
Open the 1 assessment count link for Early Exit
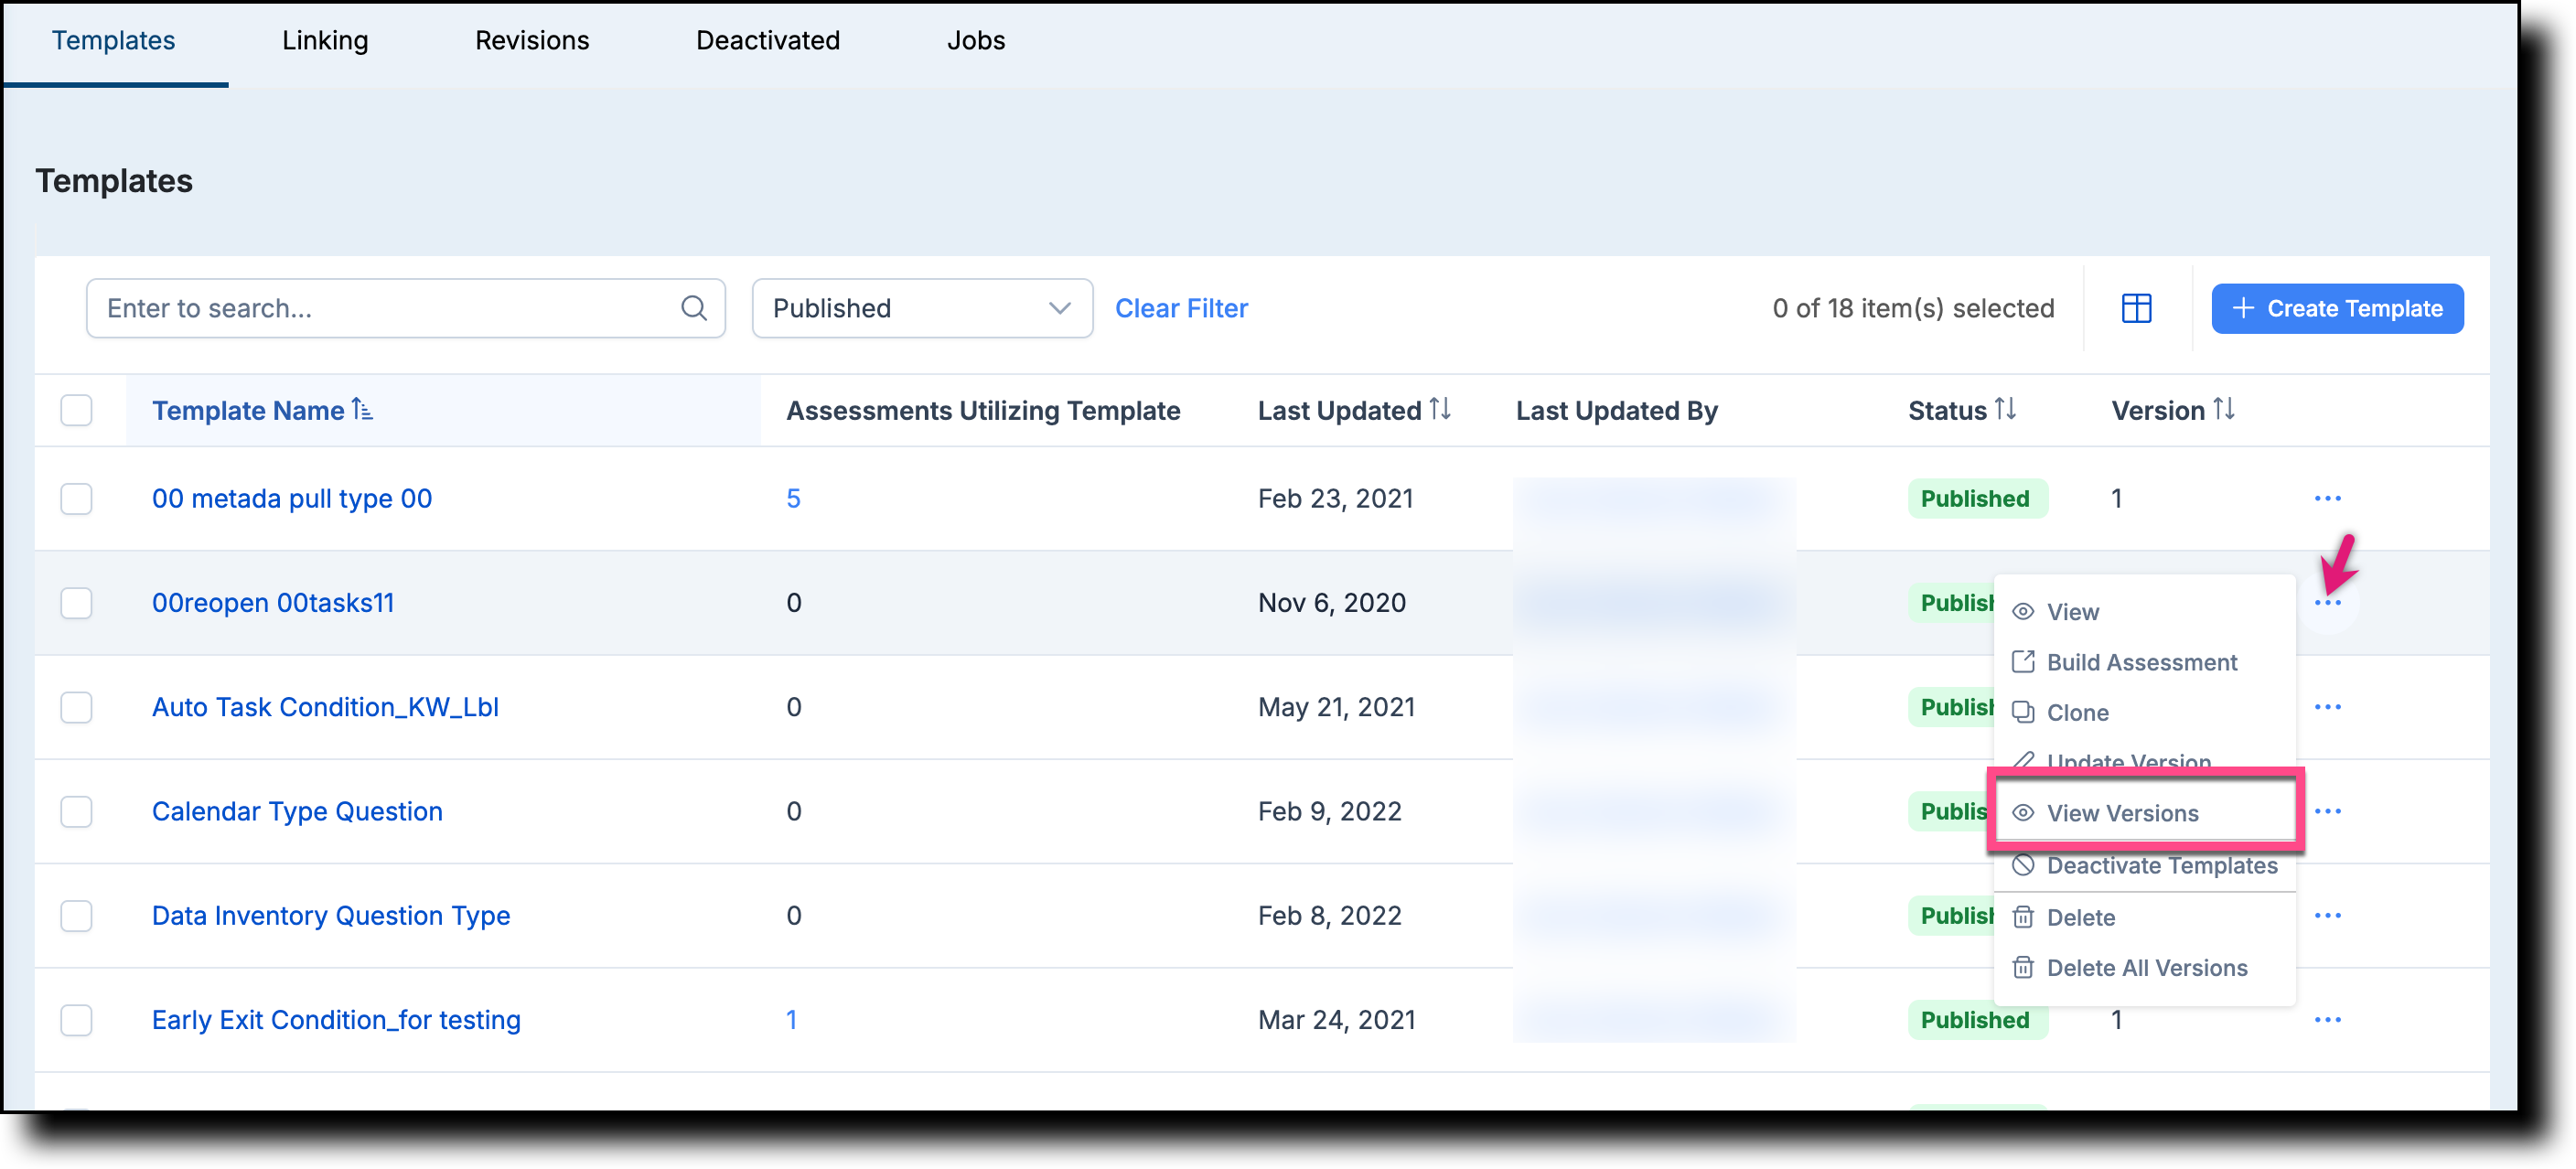pyautogui.click(x=791, y=1019)
